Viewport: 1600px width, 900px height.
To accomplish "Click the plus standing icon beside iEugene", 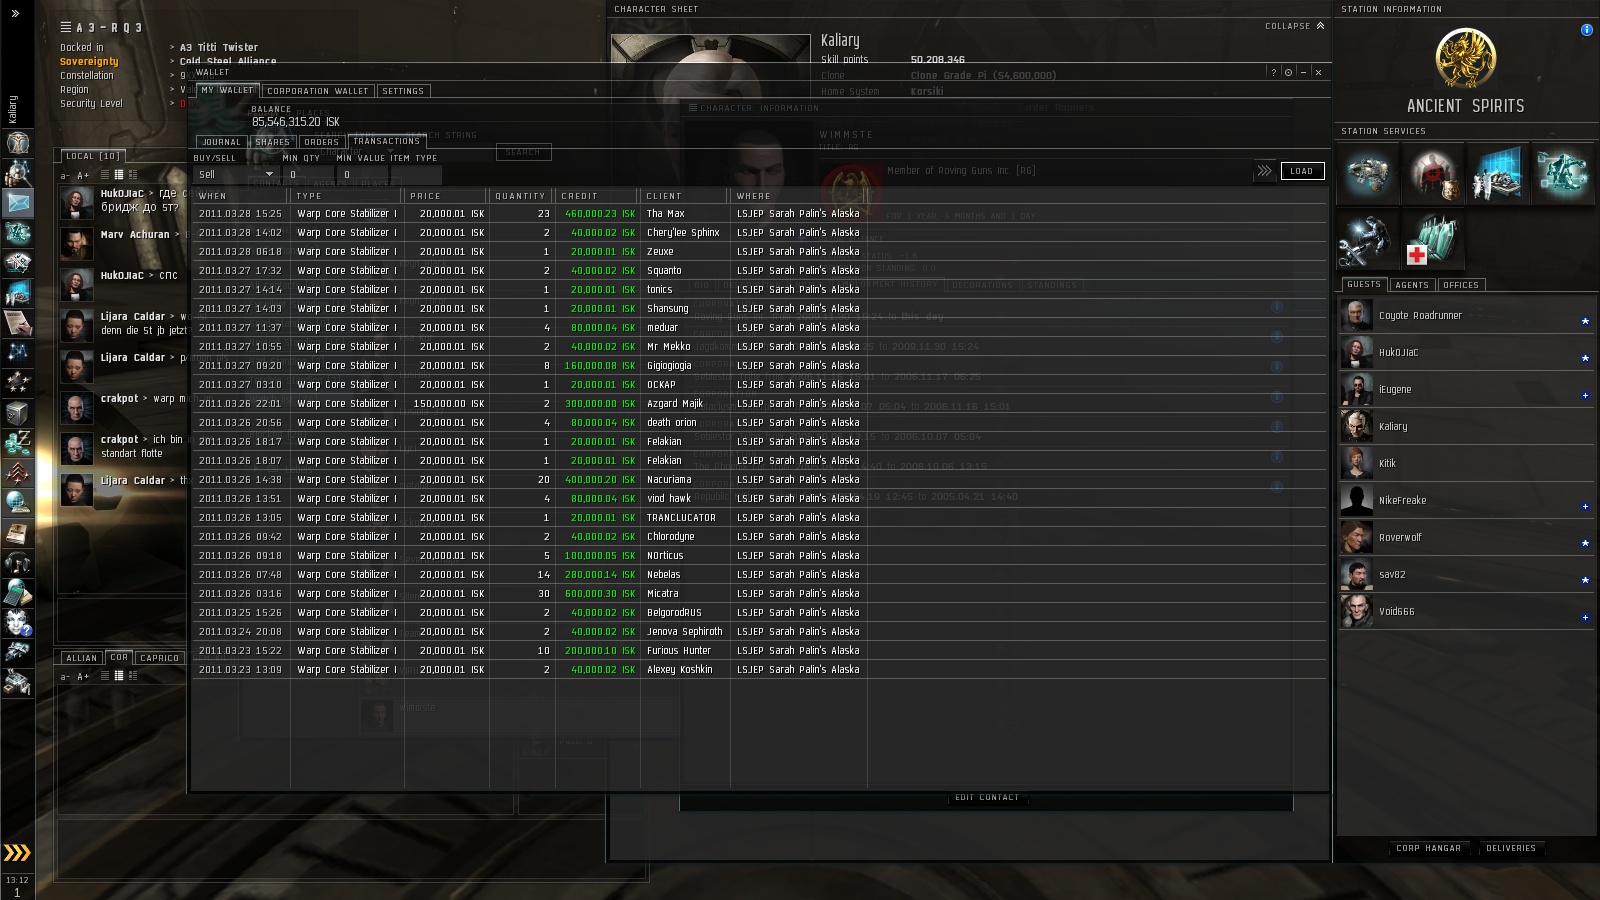I will pos(1585,395).
